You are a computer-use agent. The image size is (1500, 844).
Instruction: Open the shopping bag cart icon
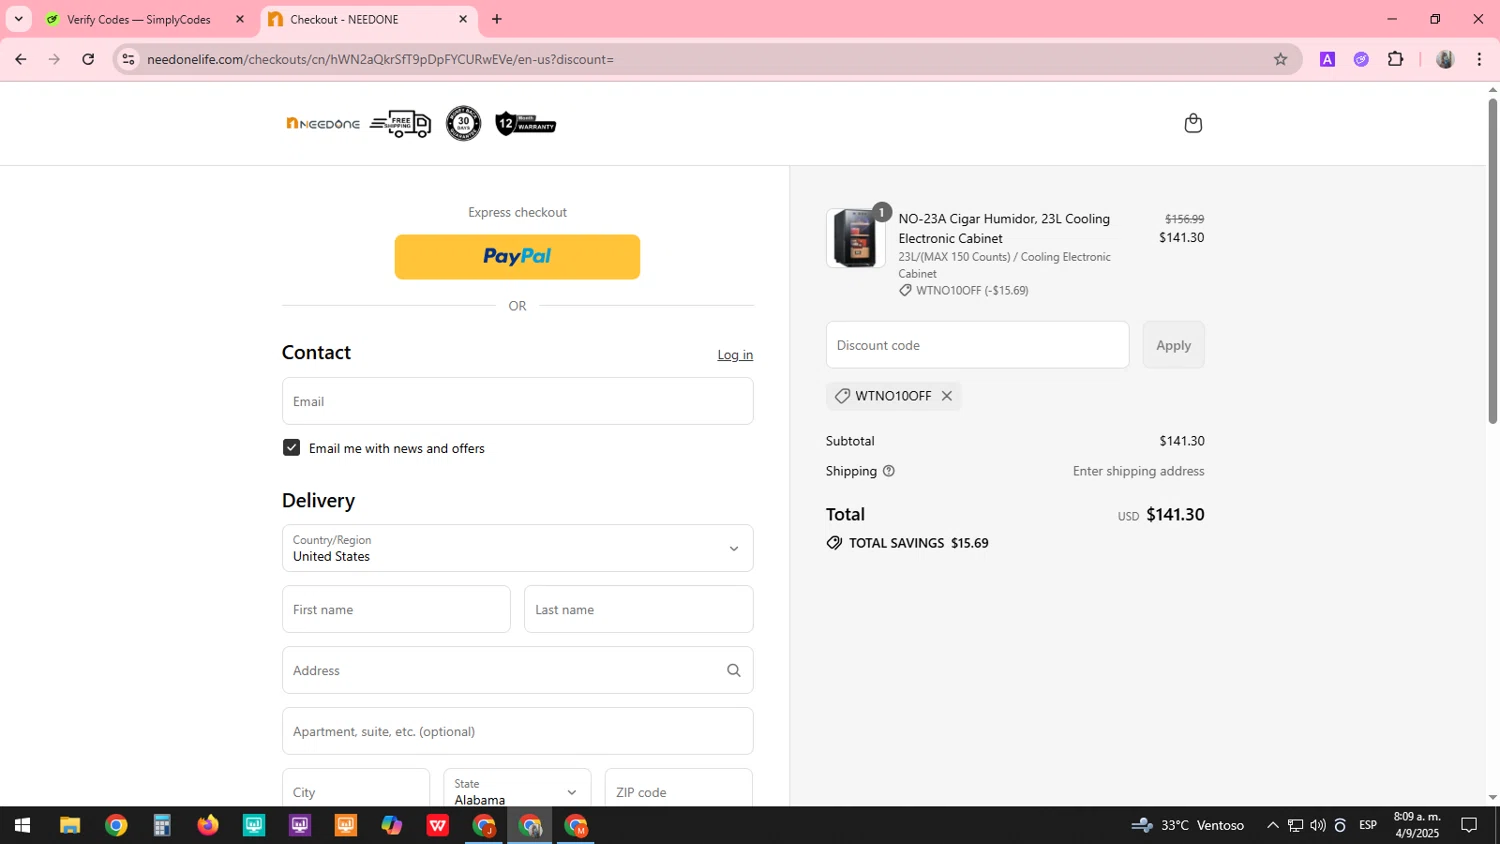point(1192,123)
